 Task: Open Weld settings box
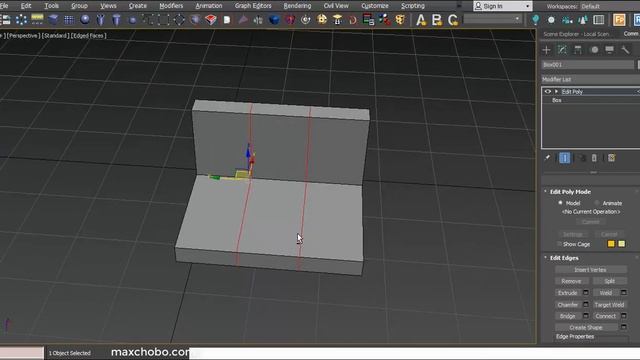tap(623, 293)
